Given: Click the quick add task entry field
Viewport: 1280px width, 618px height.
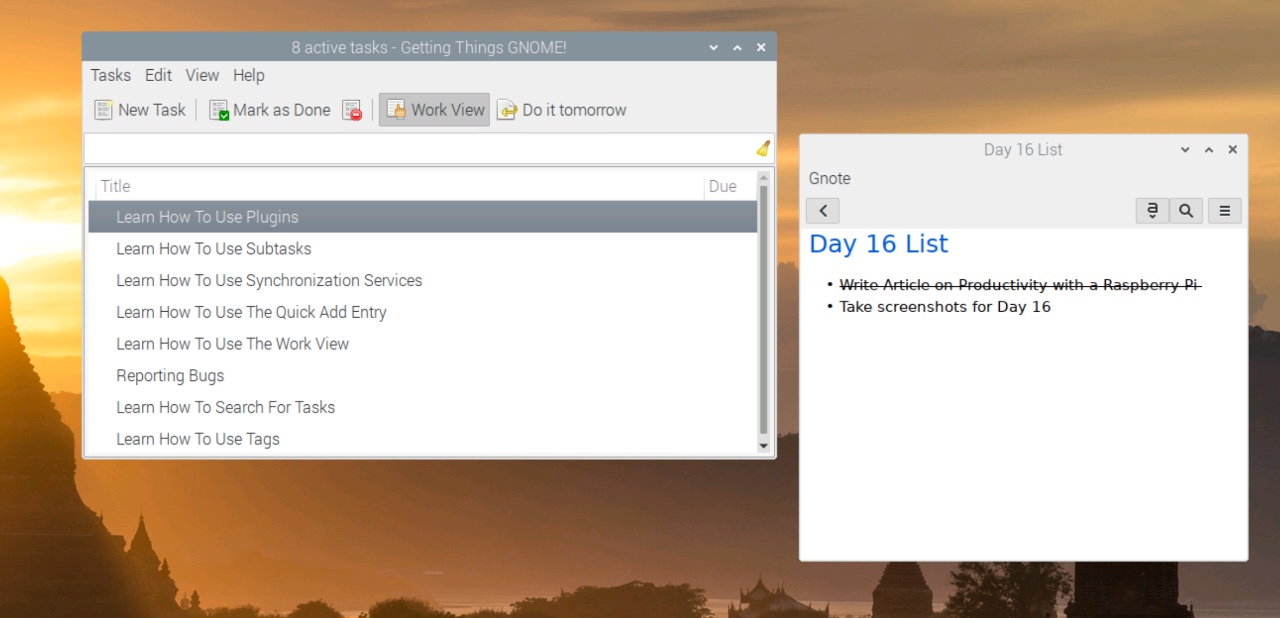Looking at the screenshot, I should 418,148.
